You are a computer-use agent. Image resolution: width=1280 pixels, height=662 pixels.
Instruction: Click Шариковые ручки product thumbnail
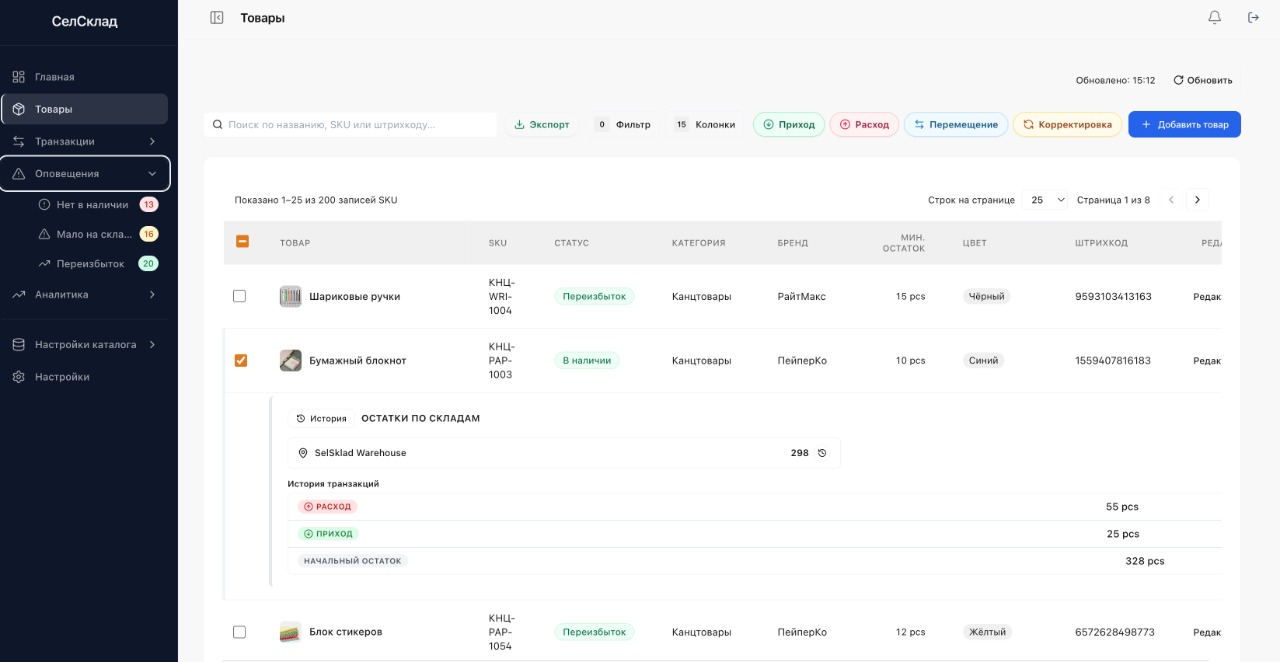(x=290, y=297)
